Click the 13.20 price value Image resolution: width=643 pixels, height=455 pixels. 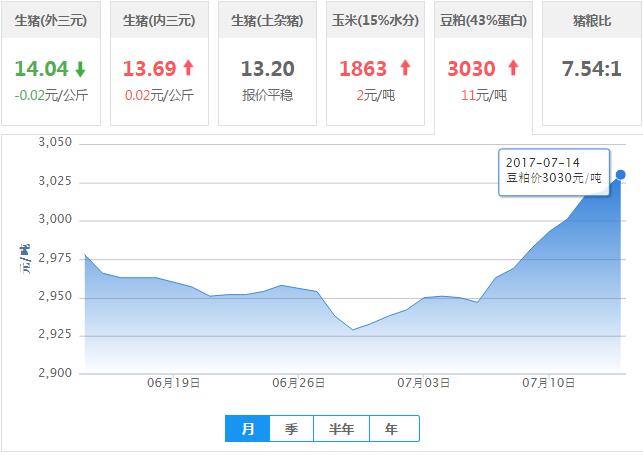click(267, 68)
